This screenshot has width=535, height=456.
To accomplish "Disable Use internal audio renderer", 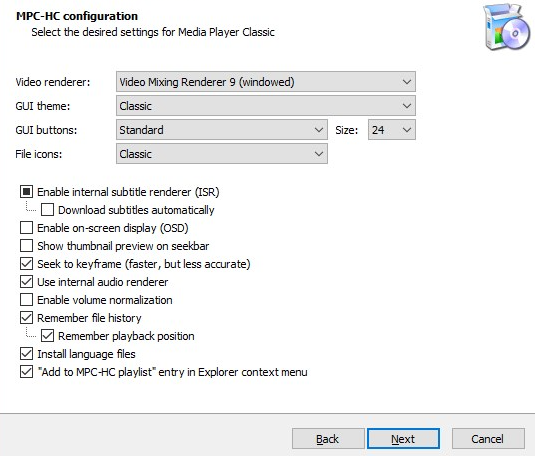I will (26, 282).
